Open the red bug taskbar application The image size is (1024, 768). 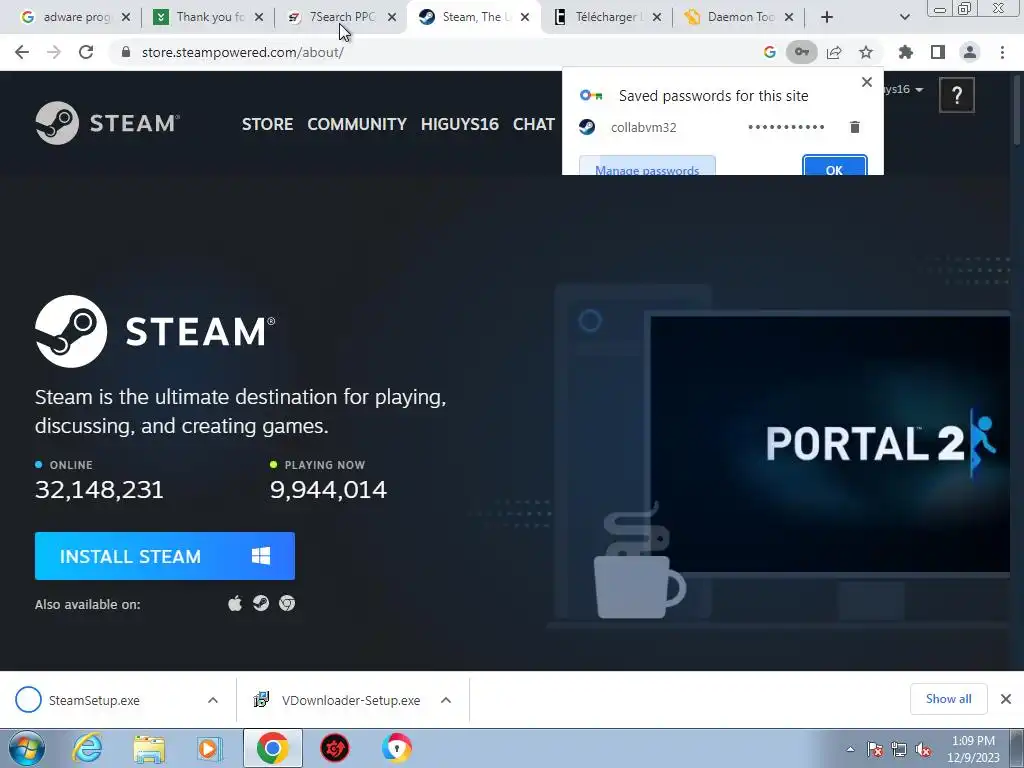pyautogui.click(x=334, y=748)
